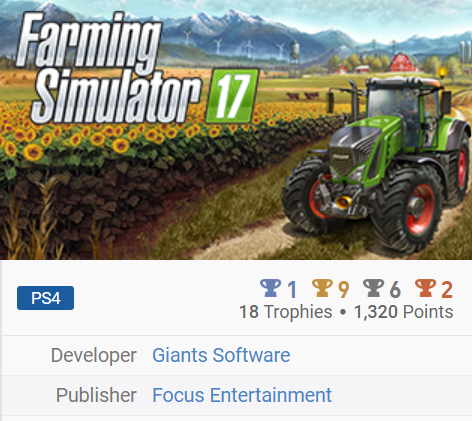Open the Giants Software developer link
Viewport: 472px width, 421px height.
221,355
